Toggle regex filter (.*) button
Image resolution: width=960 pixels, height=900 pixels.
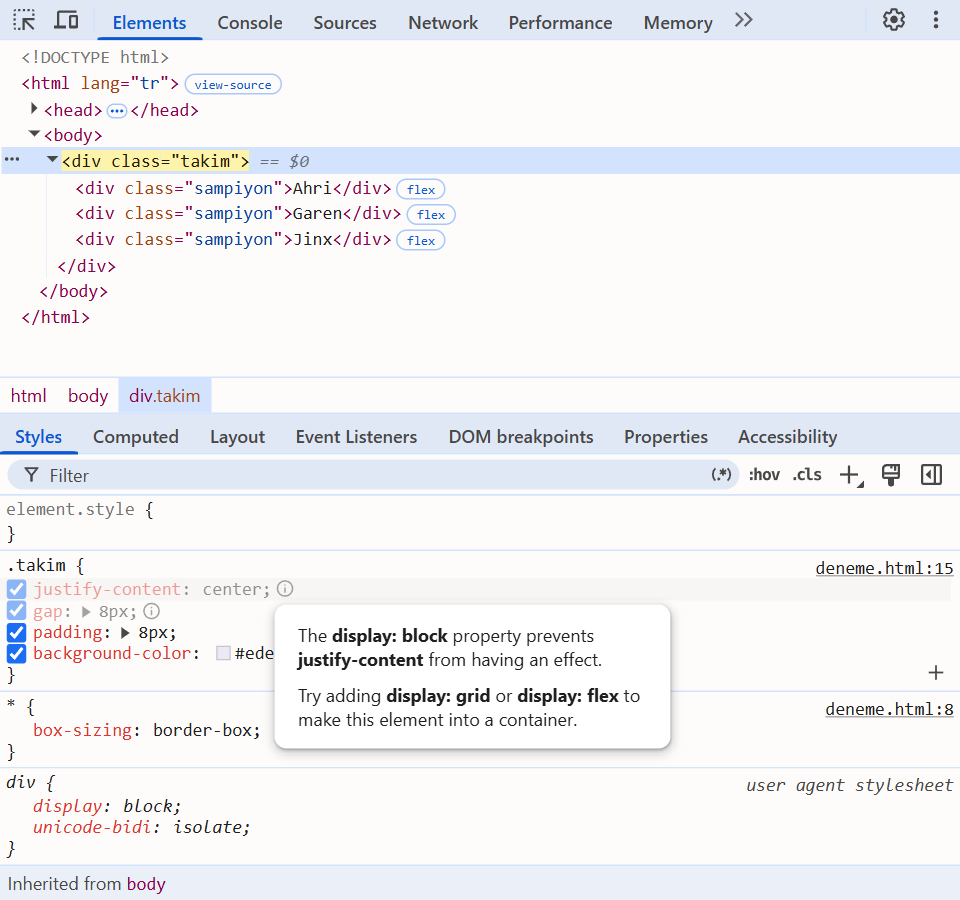pyautogui.click(x=721, y=474)
